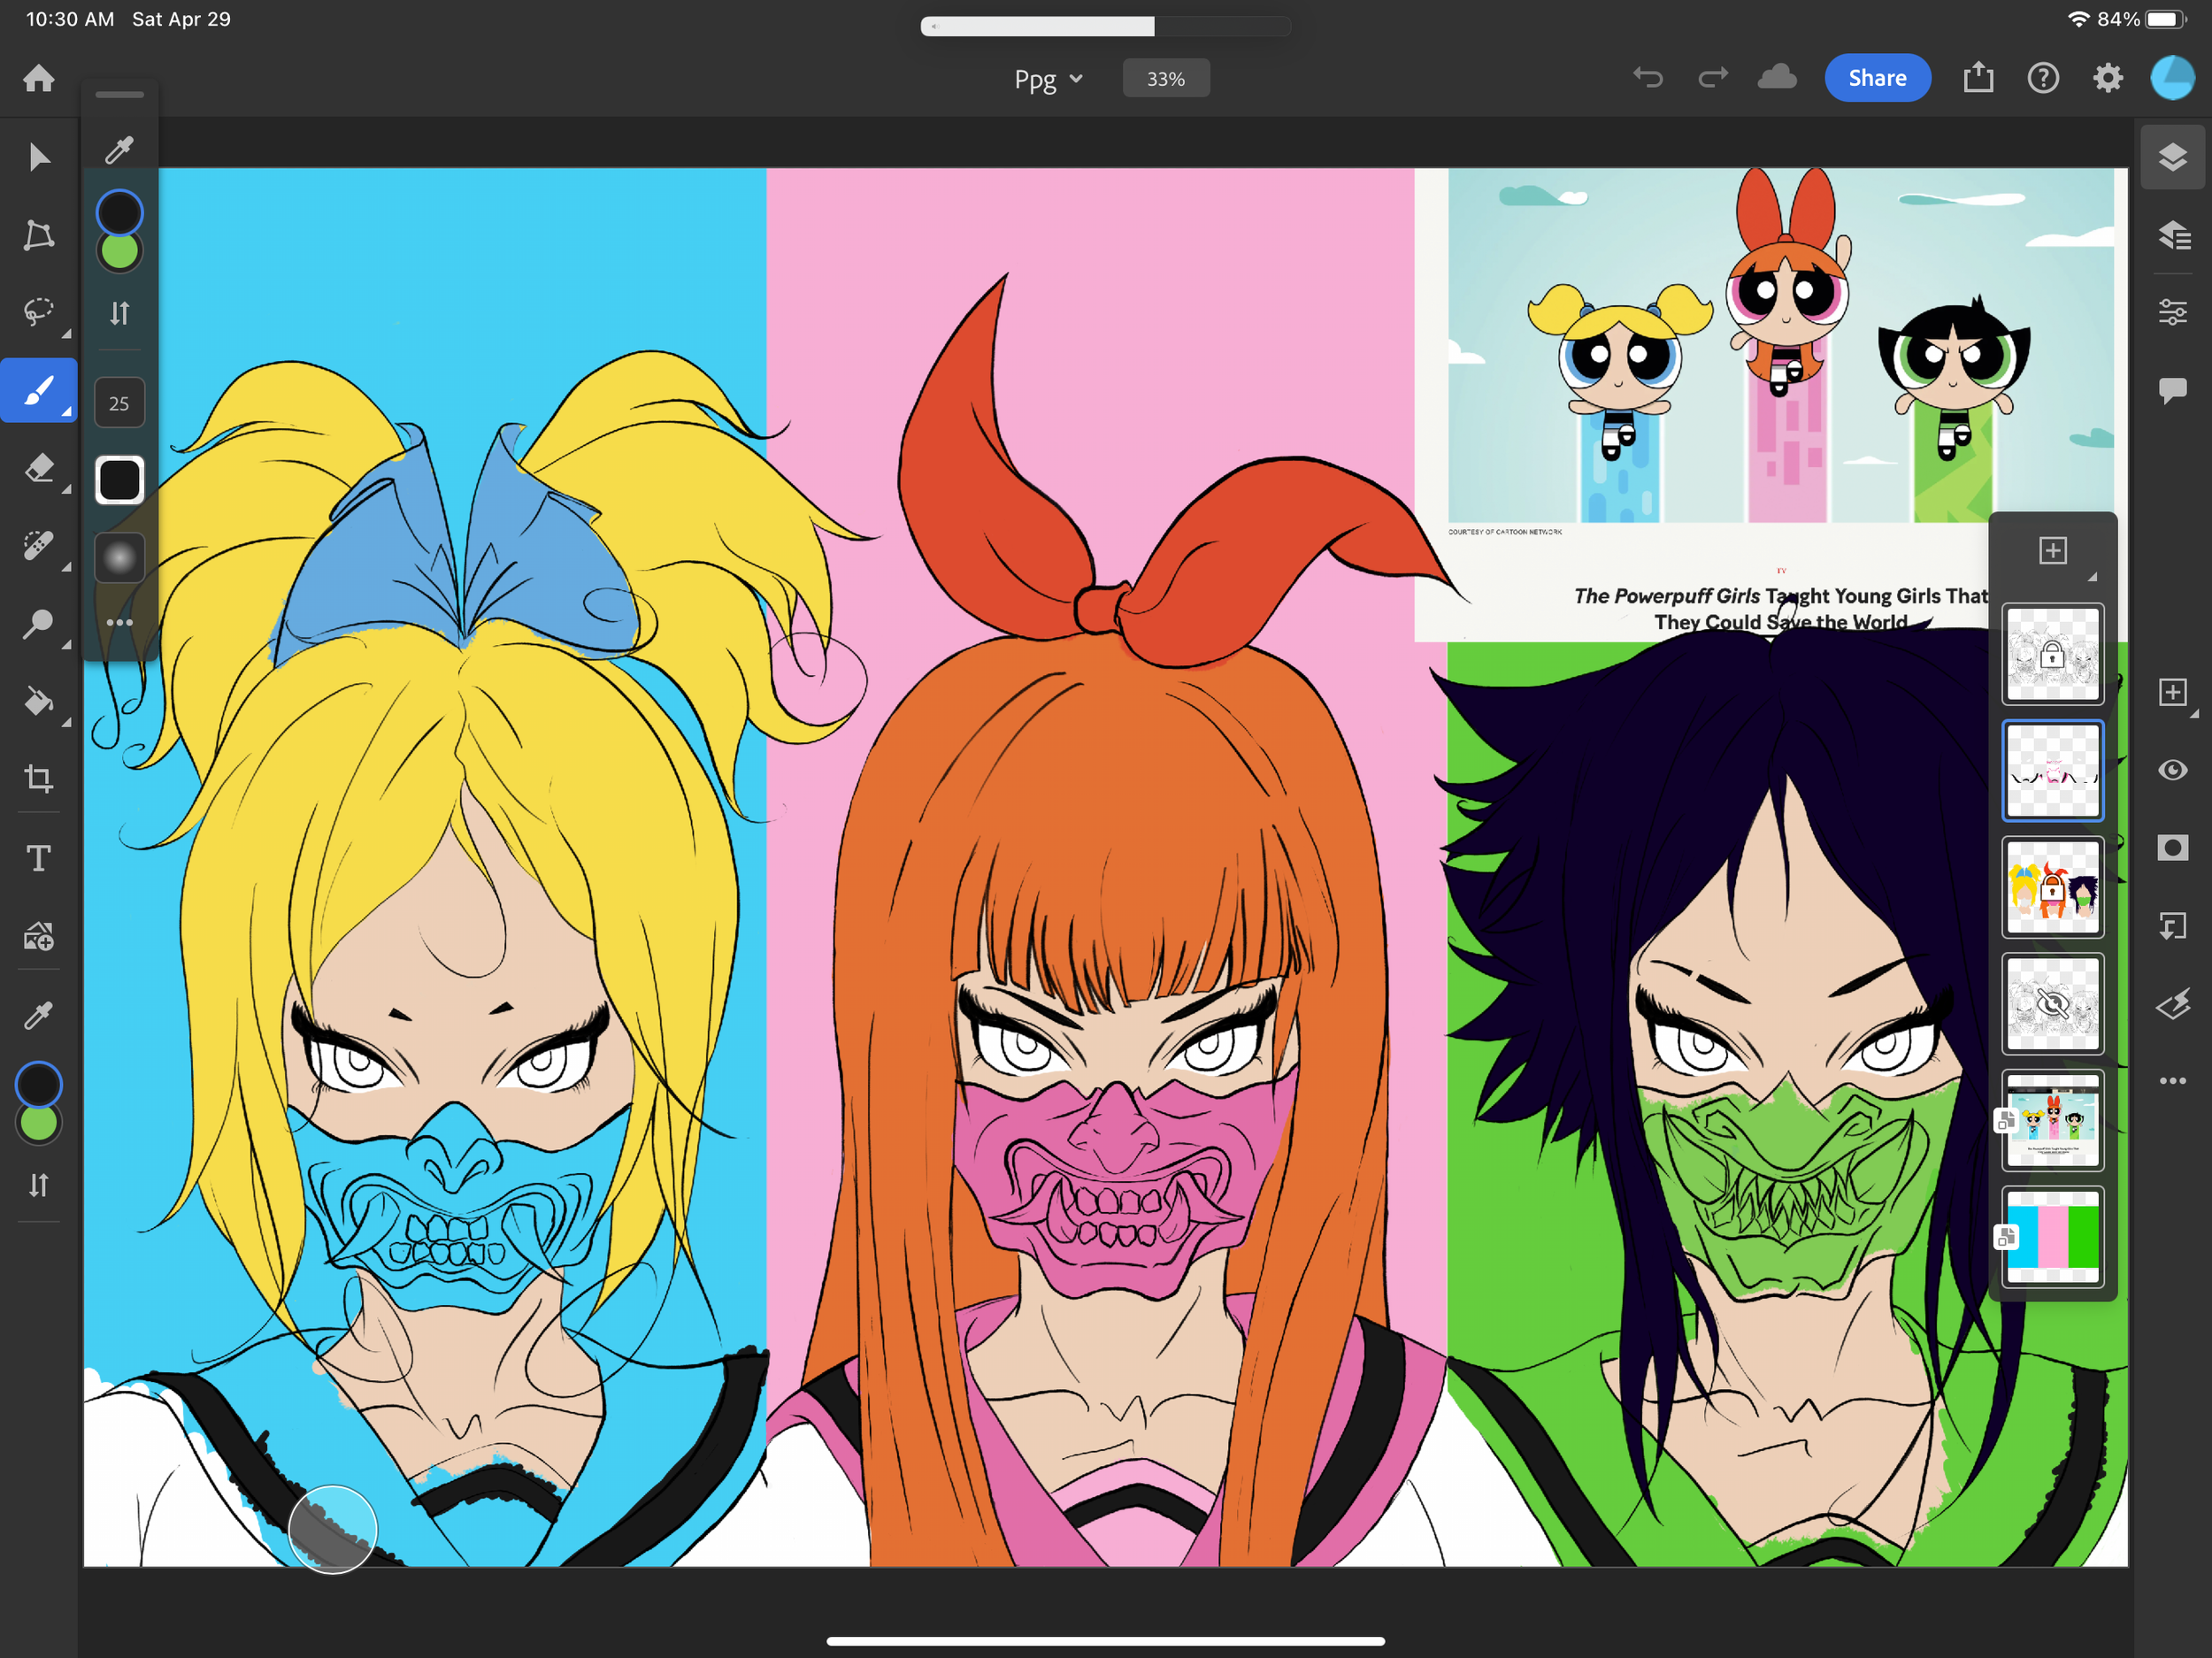
Task: Activate the Crop tool
Action: (39, 779)
